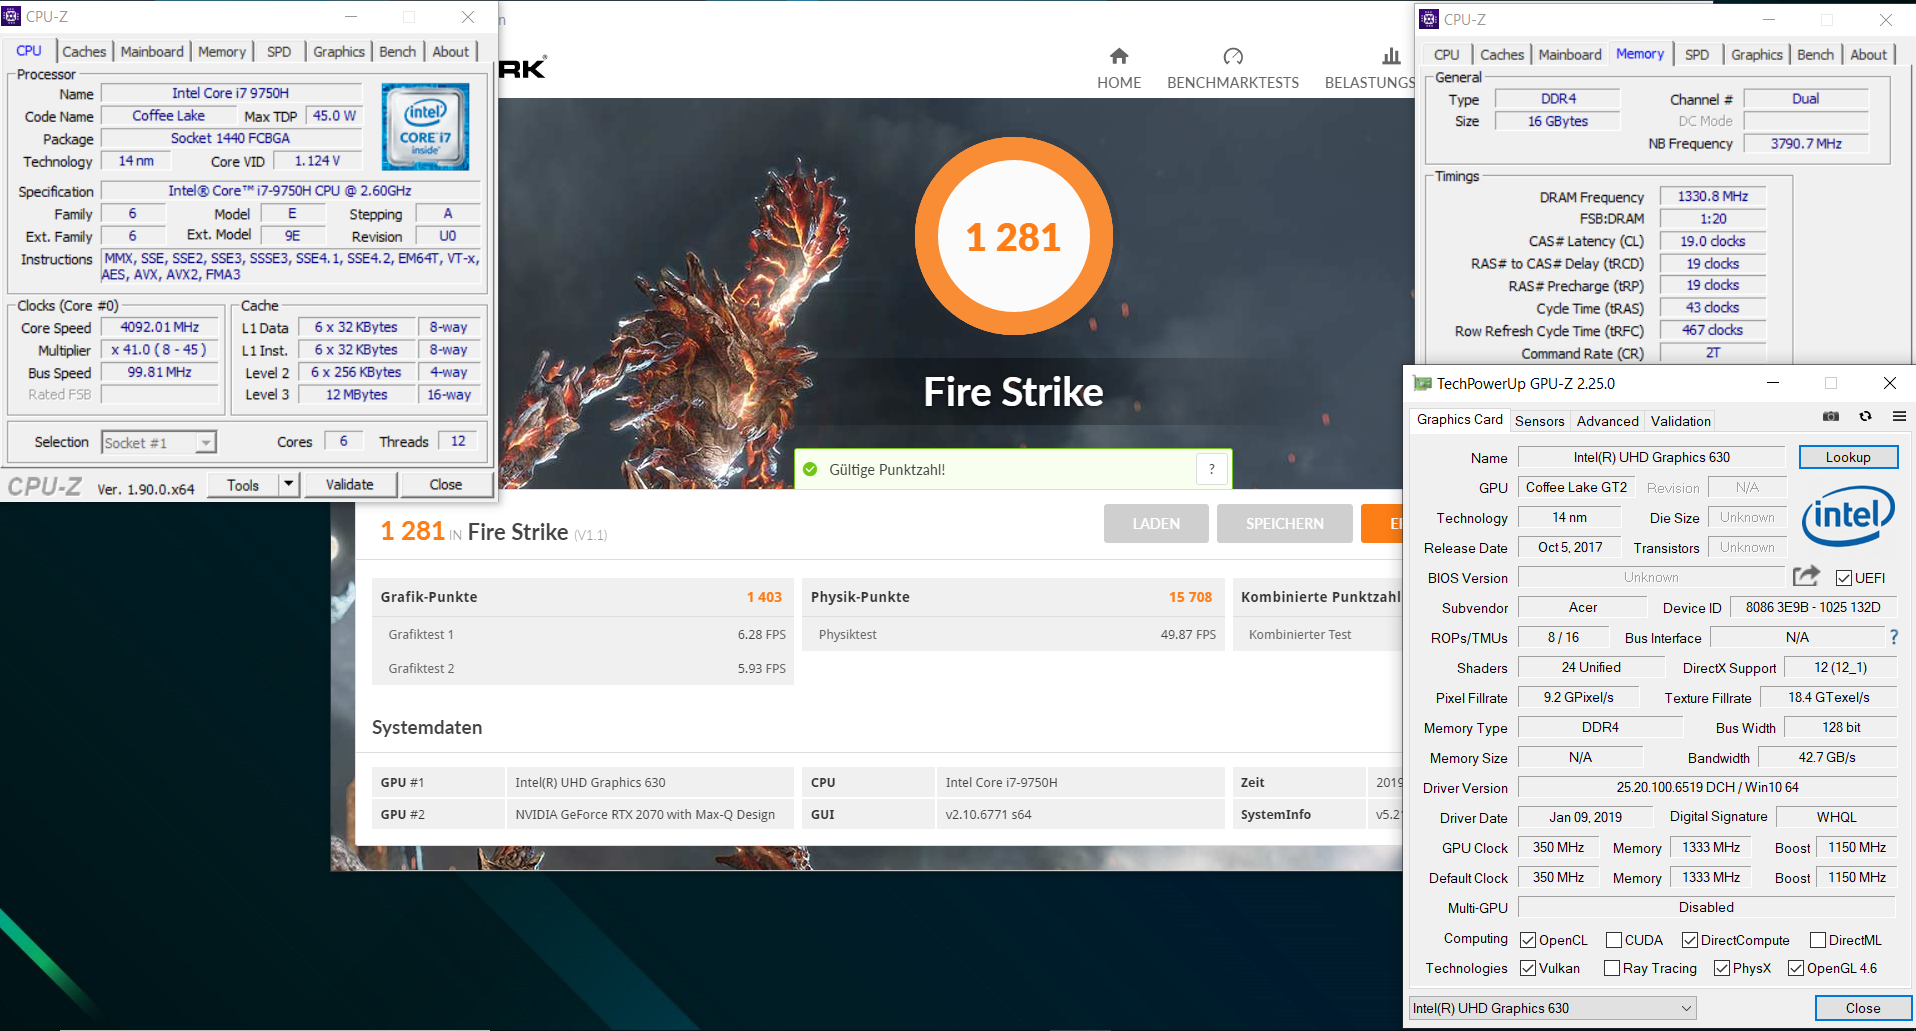The image size is (1916, 1031).
Task: Enable the DirectML checkbox
Action: (1818, 940)
